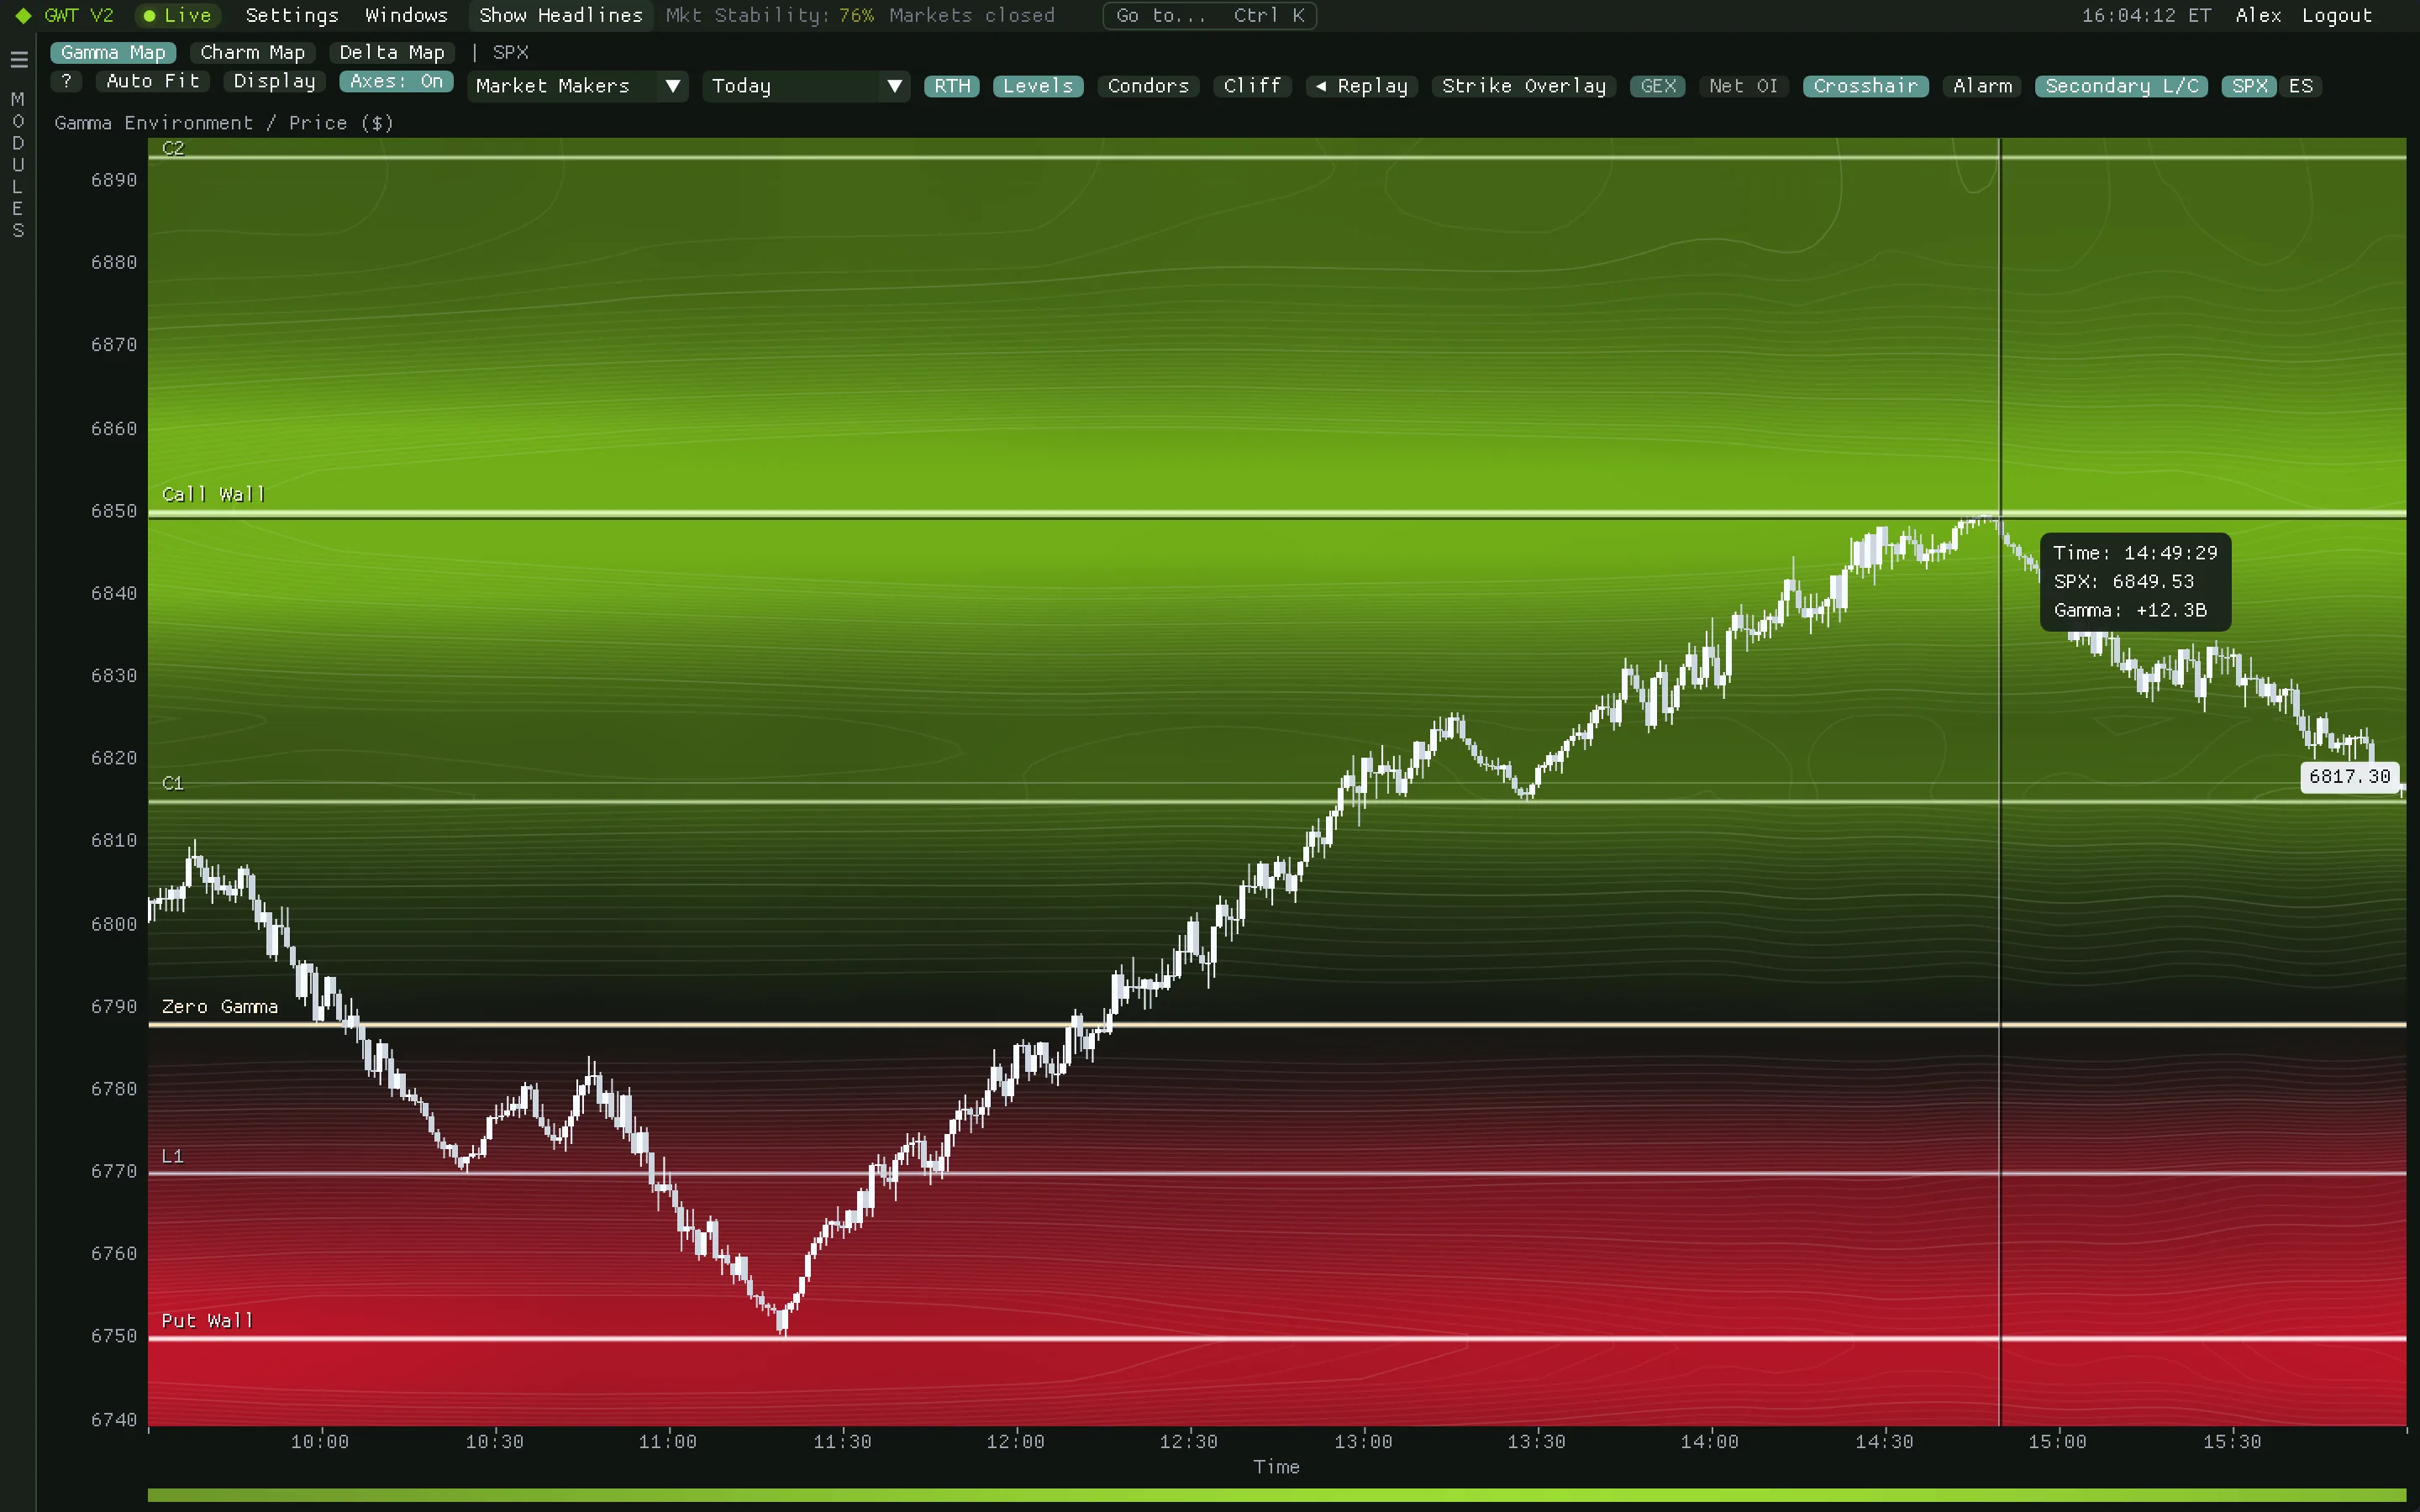The width and height of the screenshot is (2420, 1512).
Task: Log out via the Logout link
Action: pyautogui.click(x=2336, y=15)
